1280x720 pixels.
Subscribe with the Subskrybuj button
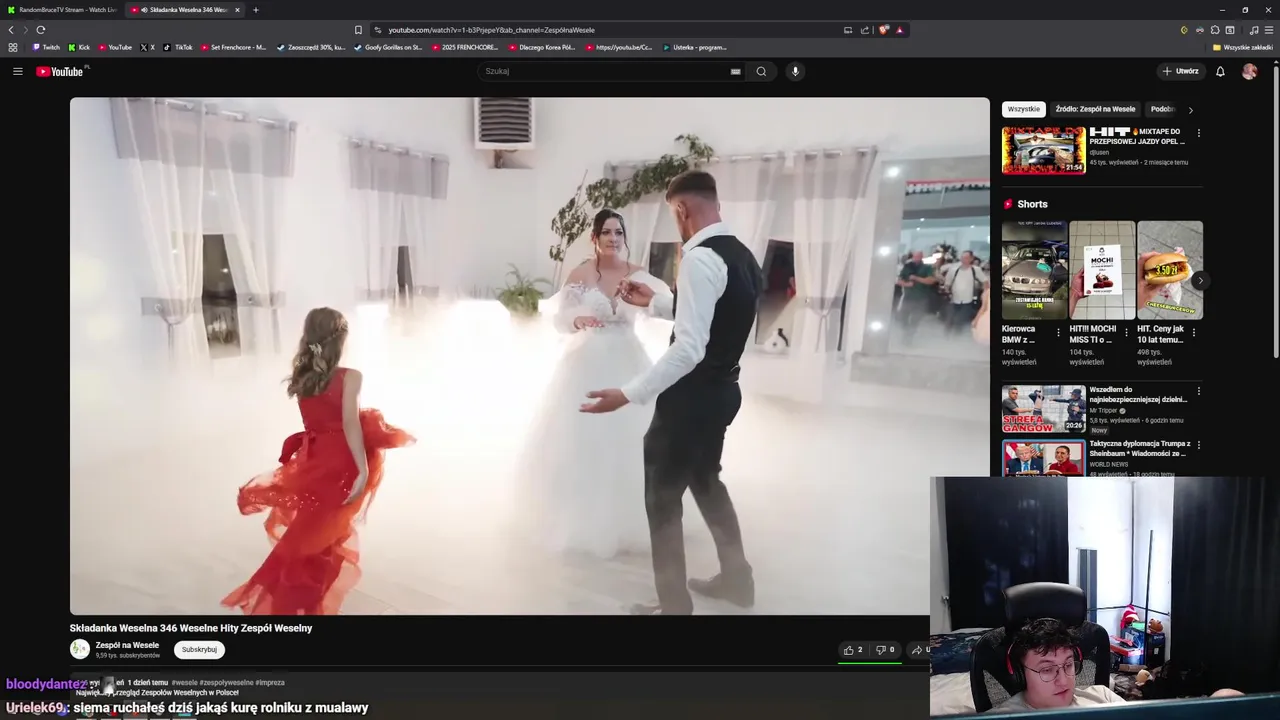pyautogui.click(x=199, y=649)
